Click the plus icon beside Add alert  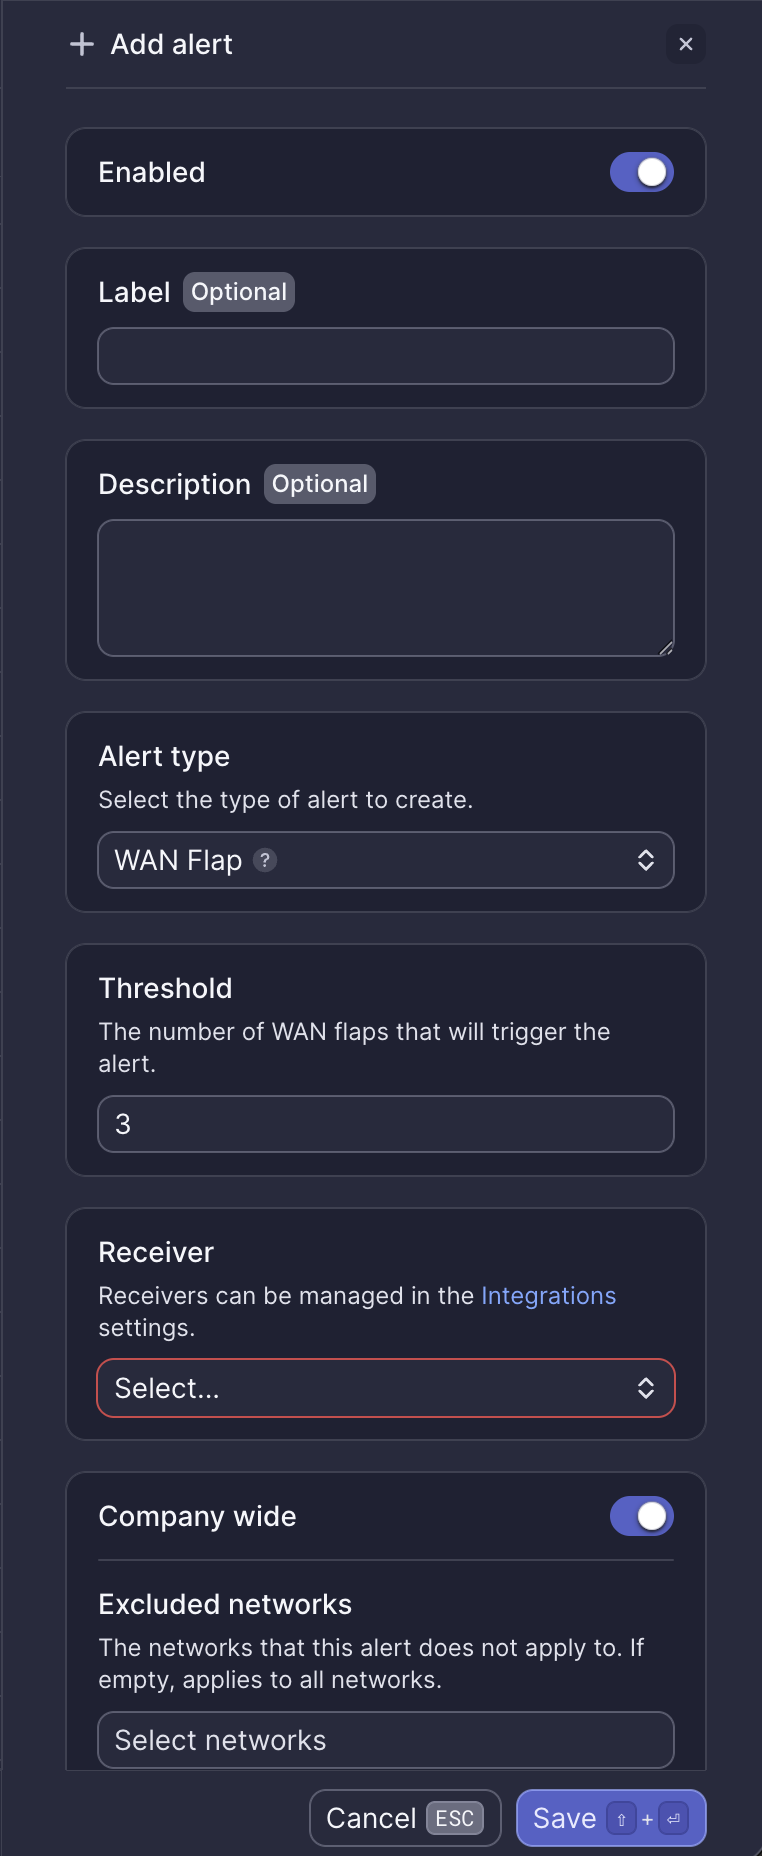click(80, 44)
